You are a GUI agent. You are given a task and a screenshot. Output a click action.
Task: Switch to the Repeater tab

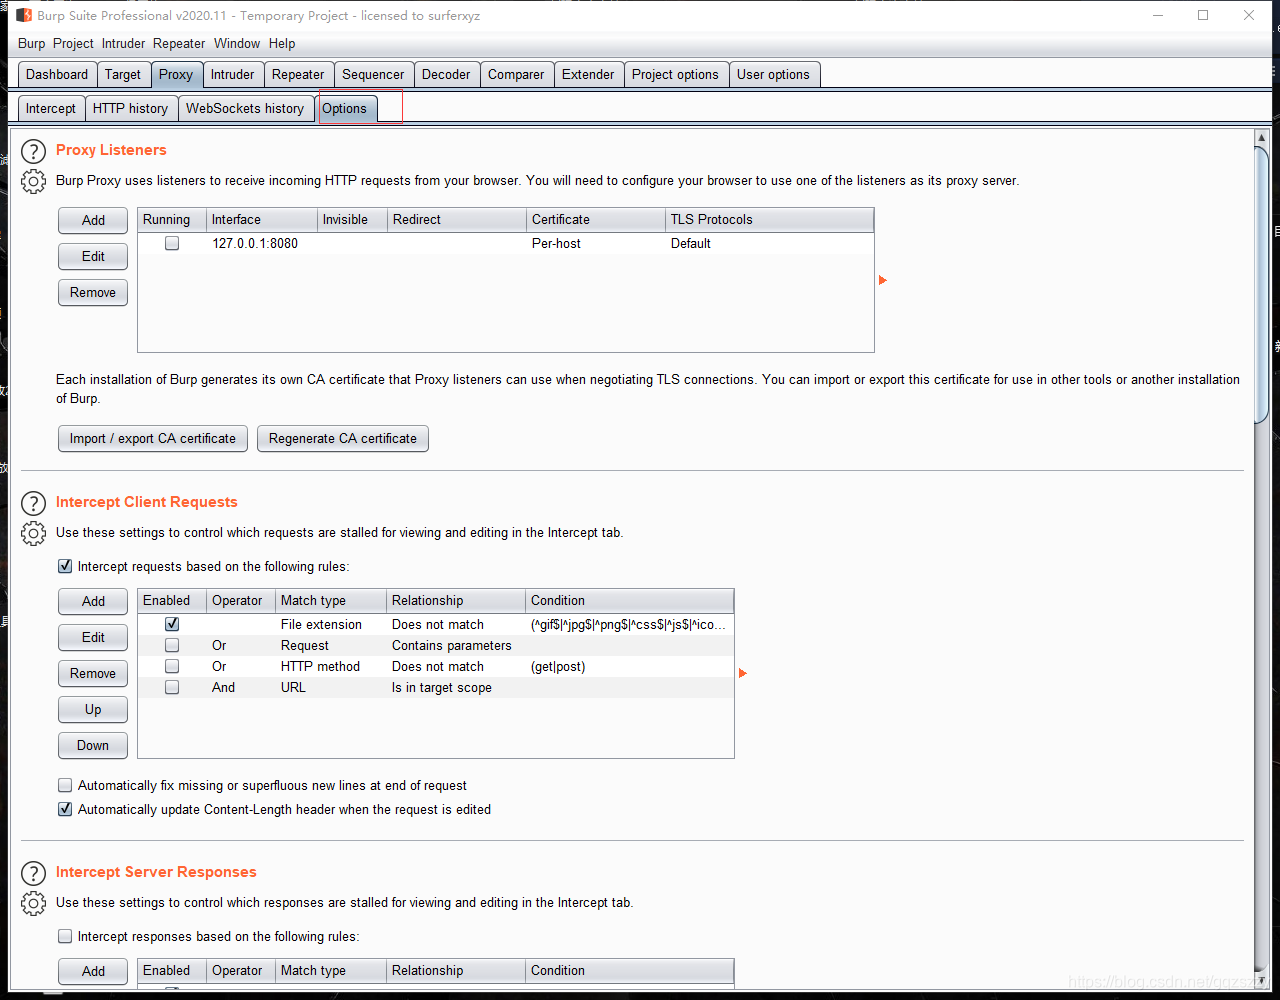tap(298, 74)
